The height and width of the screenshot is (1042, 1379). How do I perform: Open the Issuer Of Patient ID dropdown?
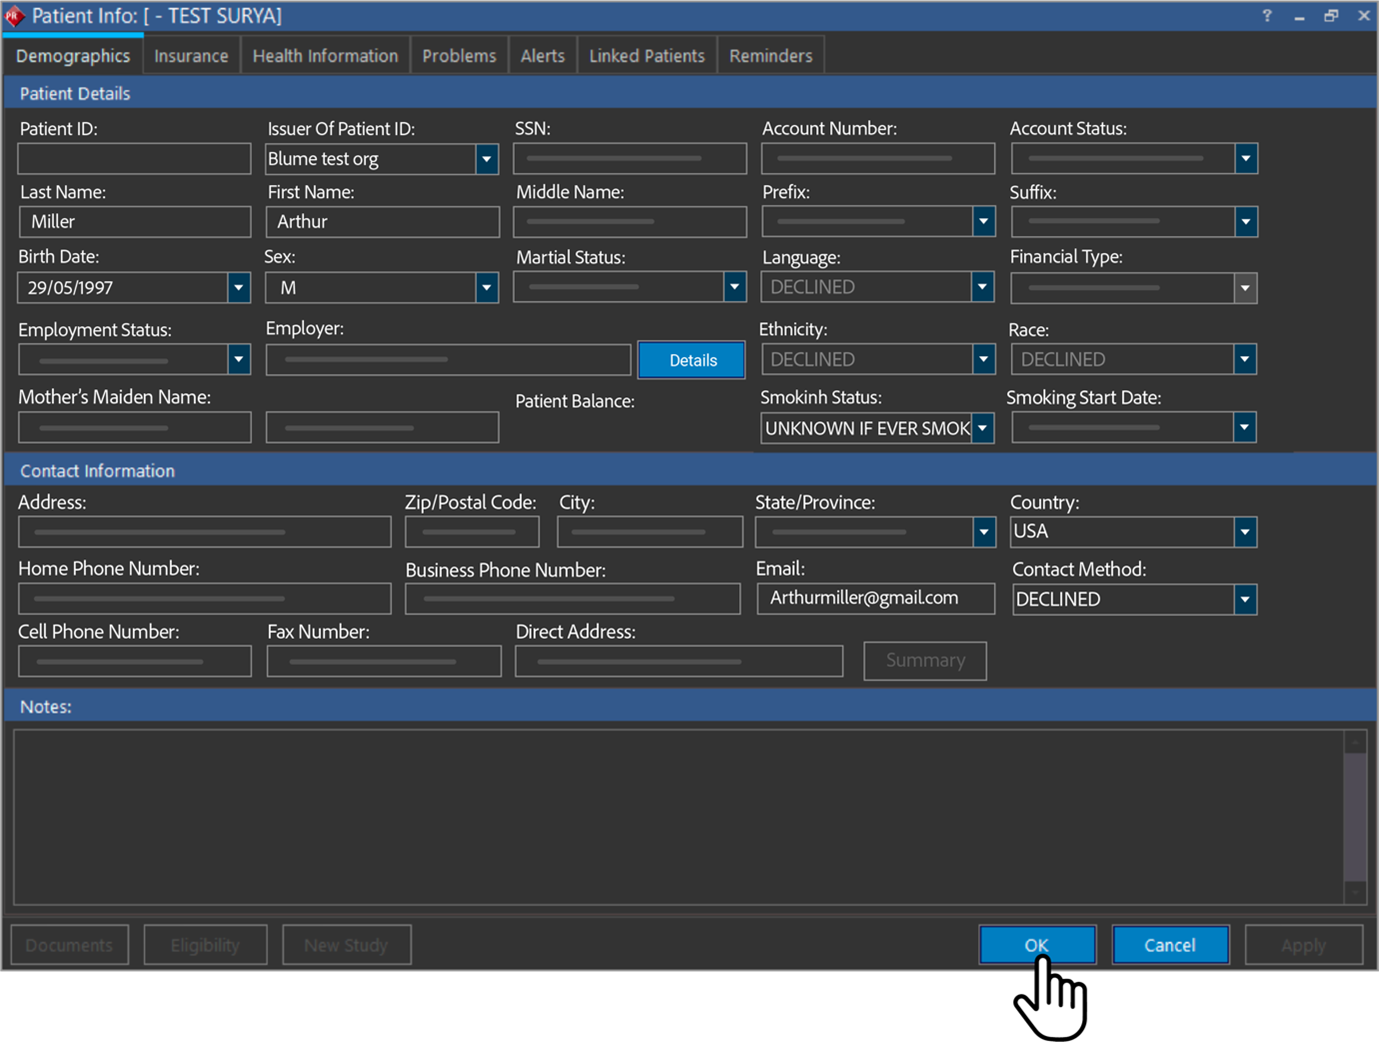pos(486,159)
